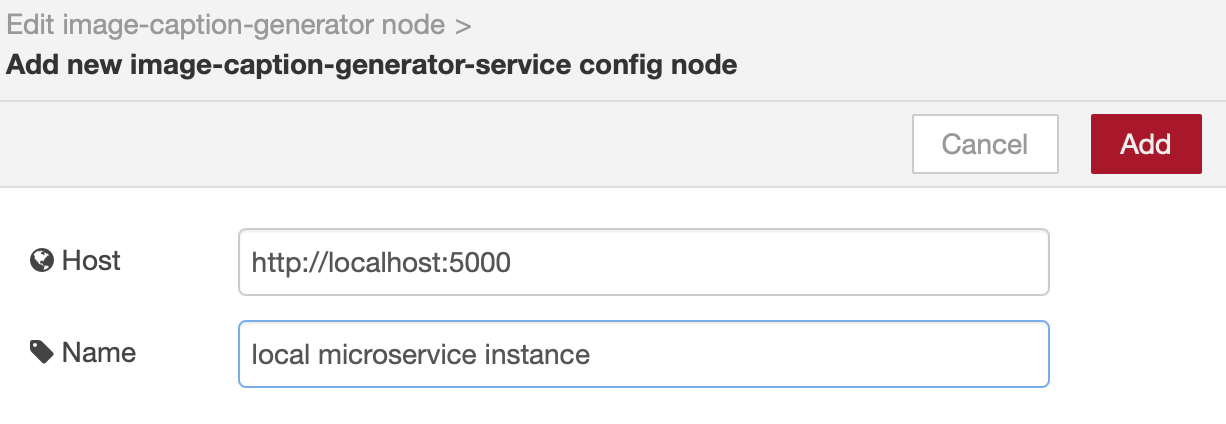
Task: Click the breadcrumb chevron after node
Action: pos(462,25)
